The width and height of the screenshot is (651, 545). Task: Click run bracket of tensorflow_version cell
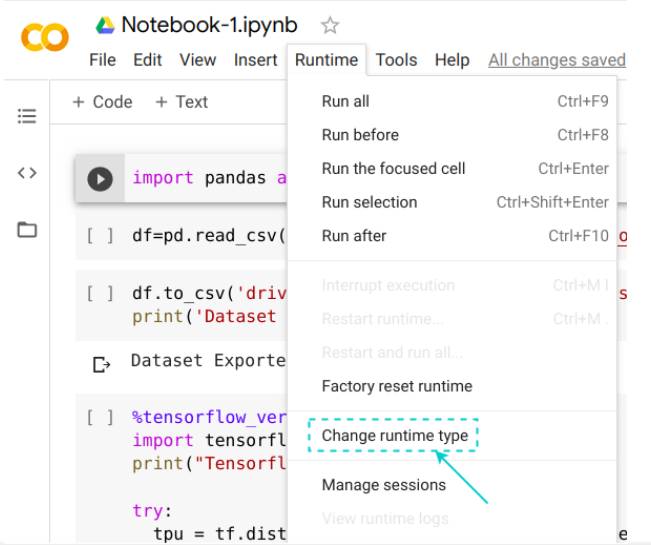(100, 417)
